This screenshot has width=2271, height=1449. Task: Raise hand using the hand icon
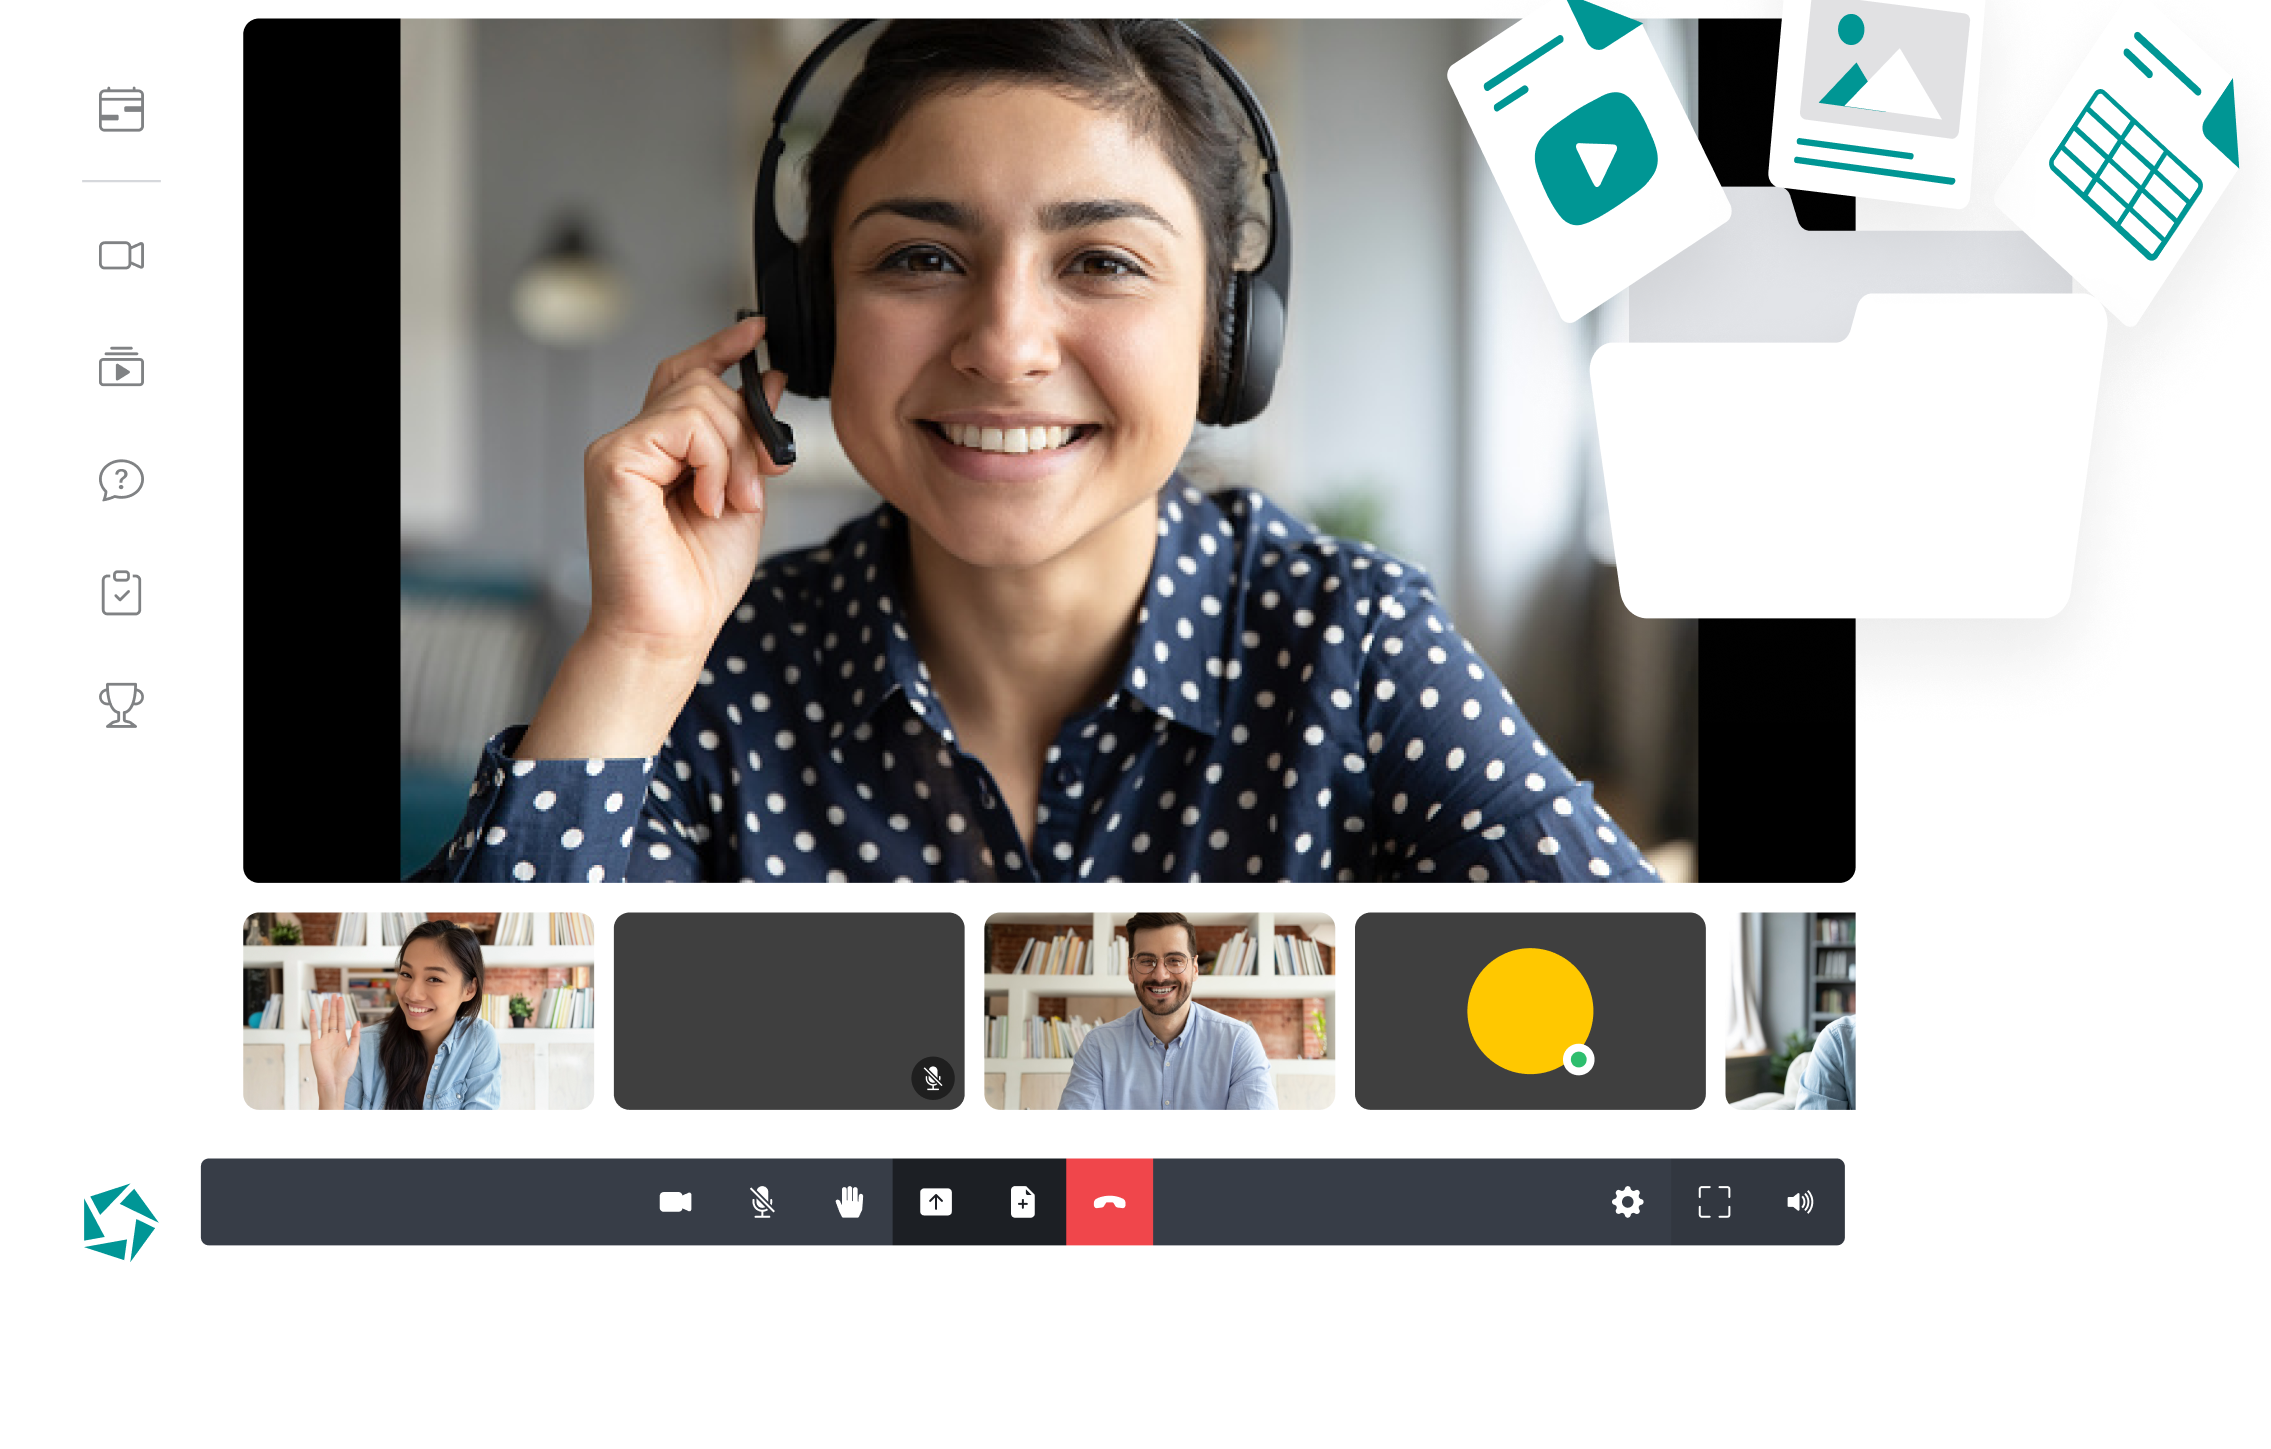pyautogui.click(x=849, y=1202)
